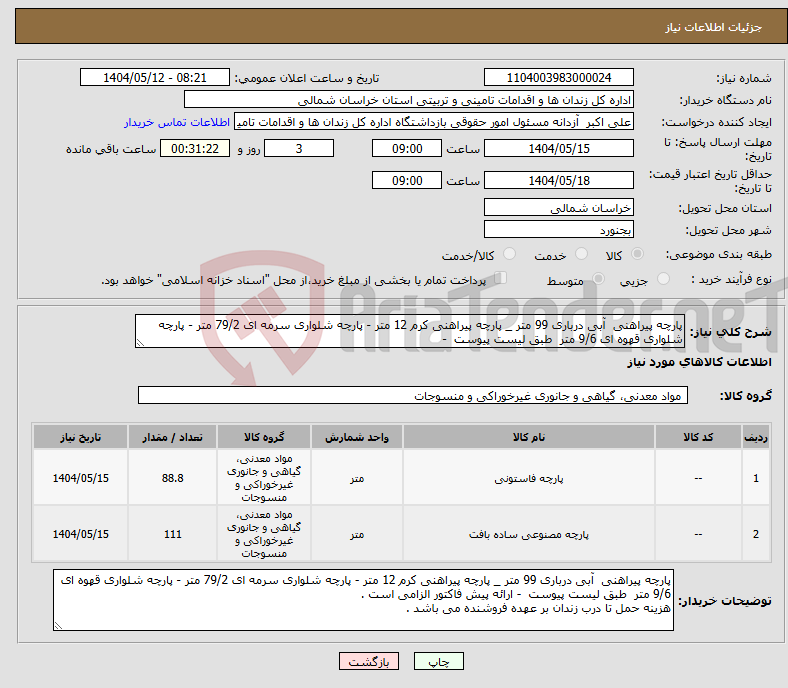The width and height of the screenshot is (788, 688).
Task: Select the جزیی purchase type radio
Action: coord(663,278)
